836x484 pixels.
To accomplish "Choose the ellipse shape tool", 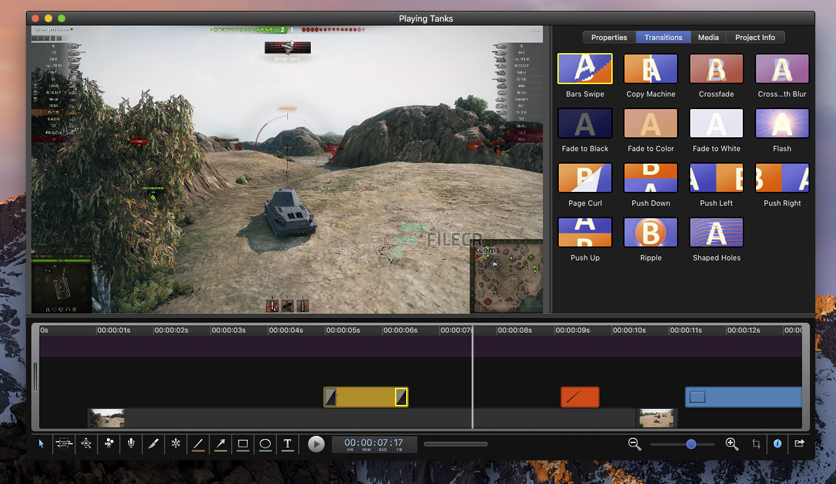I will pyautogui.click(x=265, y=444).
